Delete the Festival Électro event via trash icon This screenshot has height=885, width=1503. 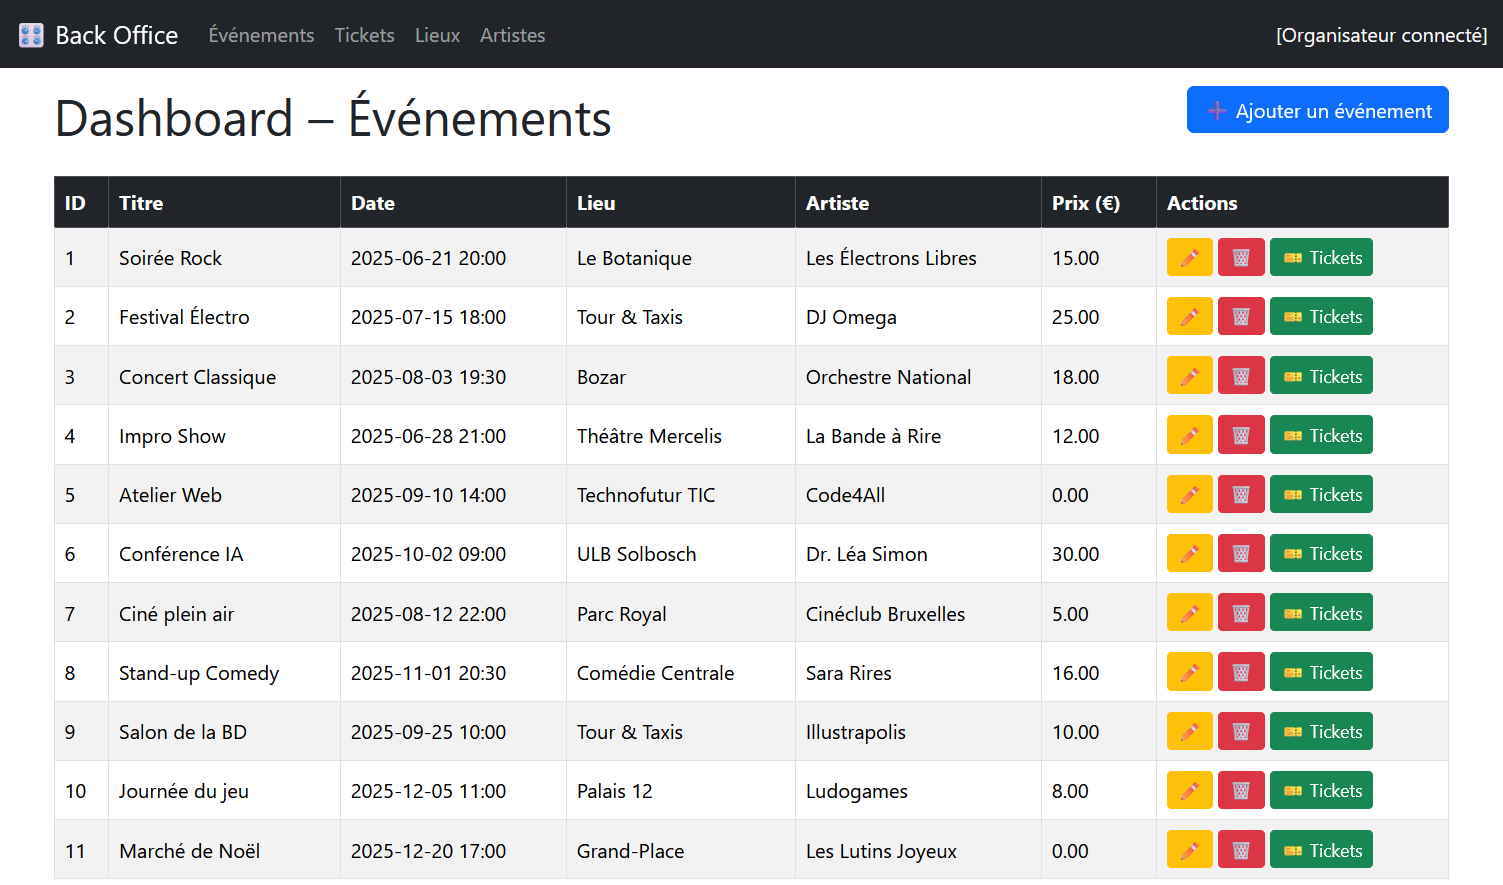click(x=1241, y=316)
